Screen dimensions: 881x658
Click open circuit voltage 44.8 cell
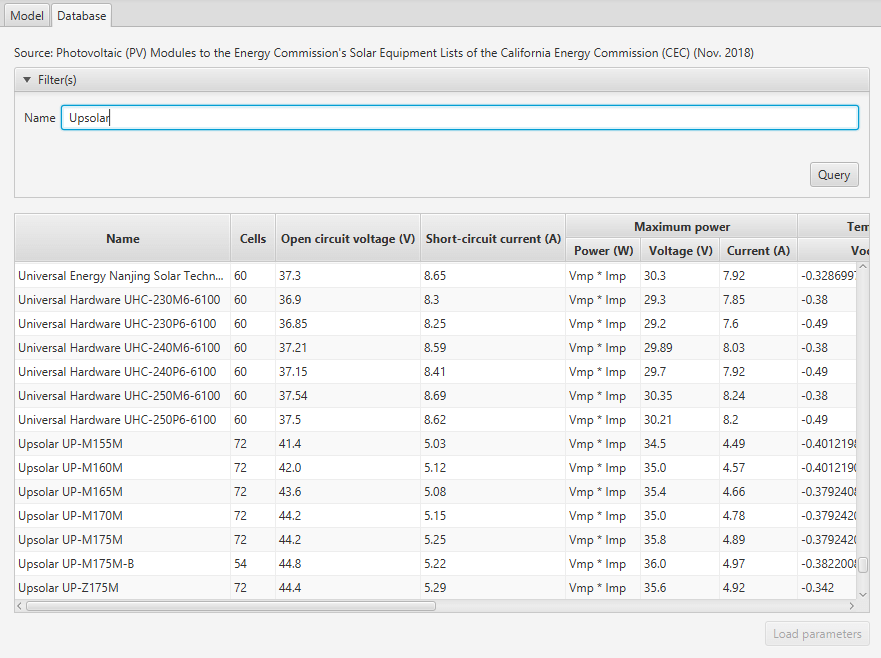point(348,564)
